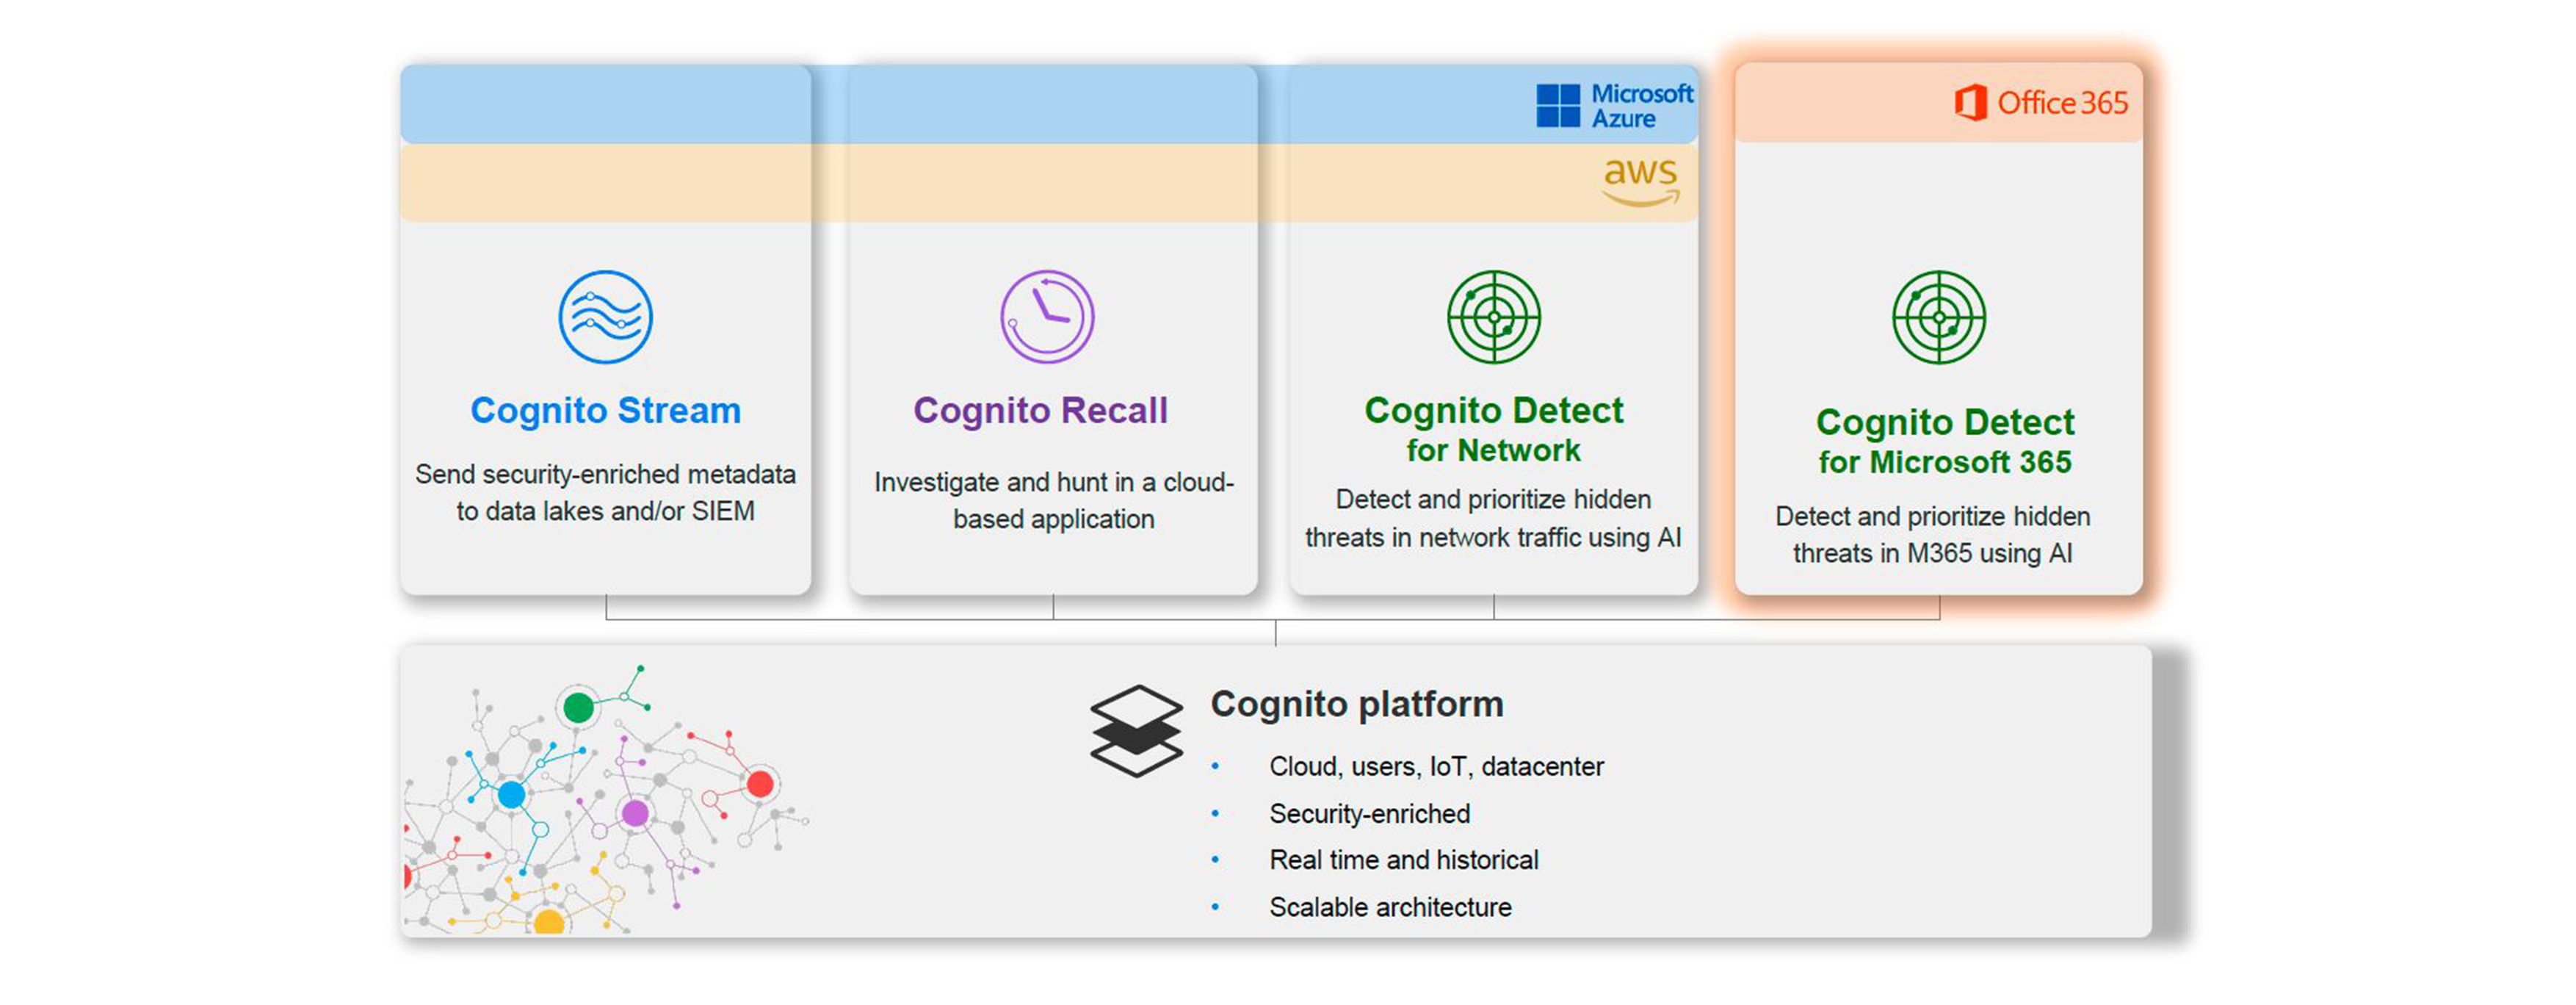The image size is (2576, 1005).
Task: Click 'threats in M365 using AI' text
Action: click(x=1932, y=553)
